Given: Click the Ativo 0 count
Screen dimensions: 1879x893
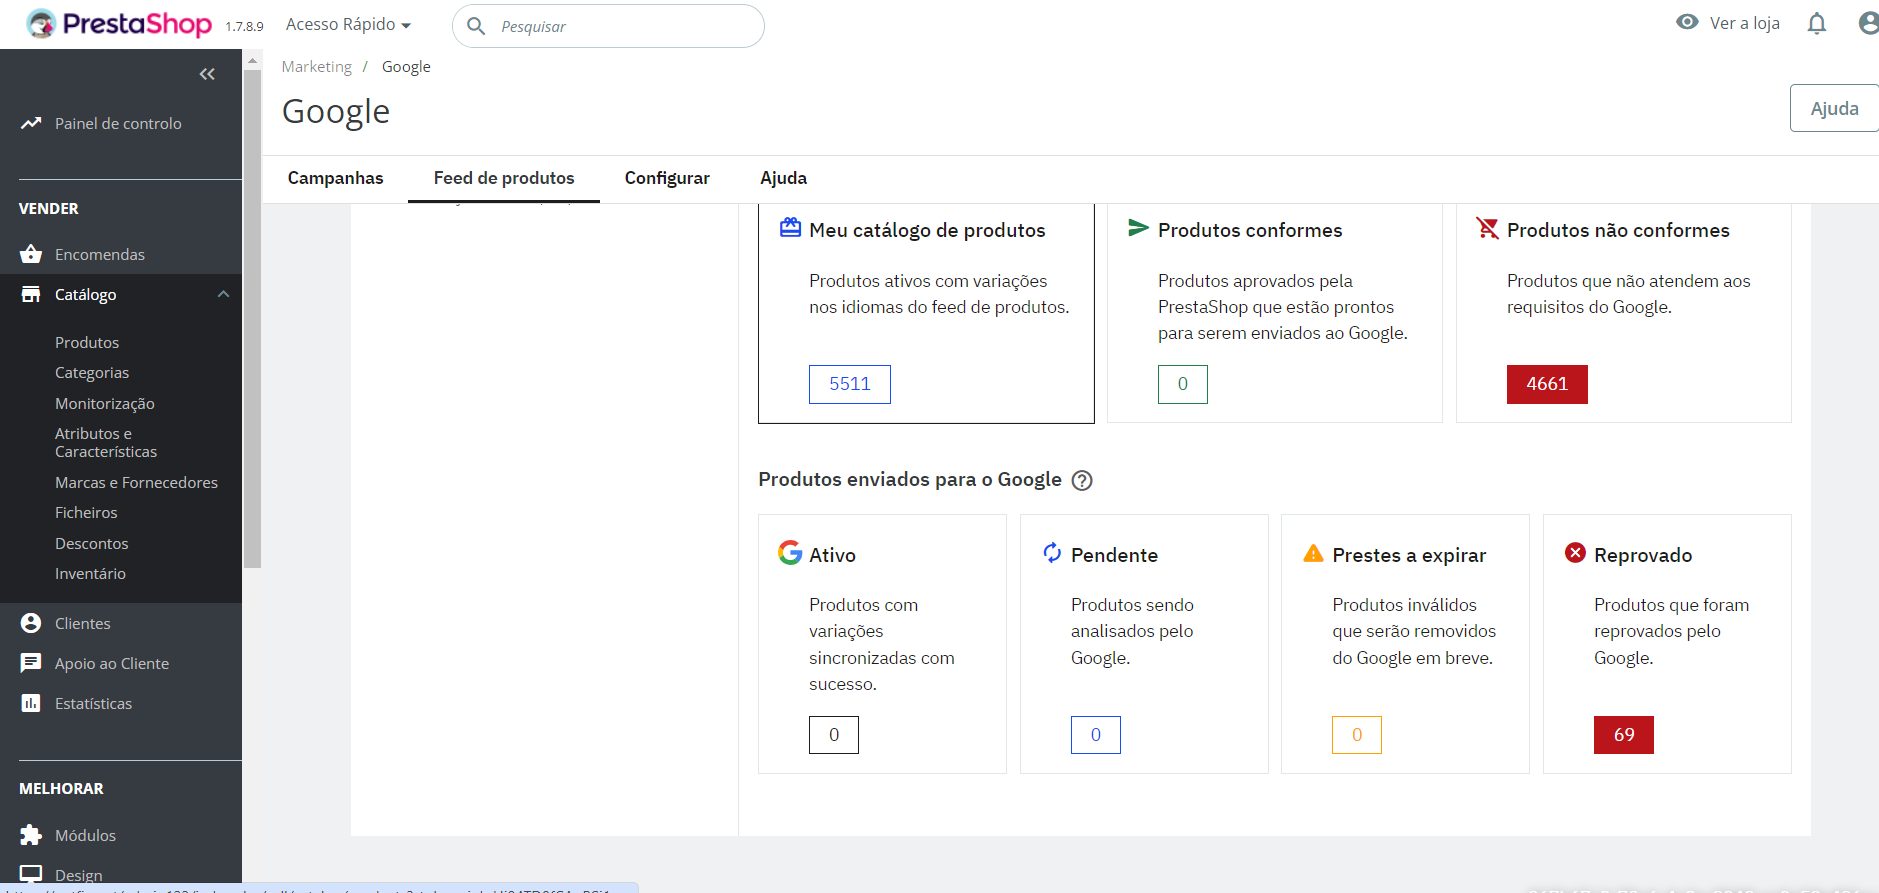Looking at the screenshot, I should (x=834, y=735).
